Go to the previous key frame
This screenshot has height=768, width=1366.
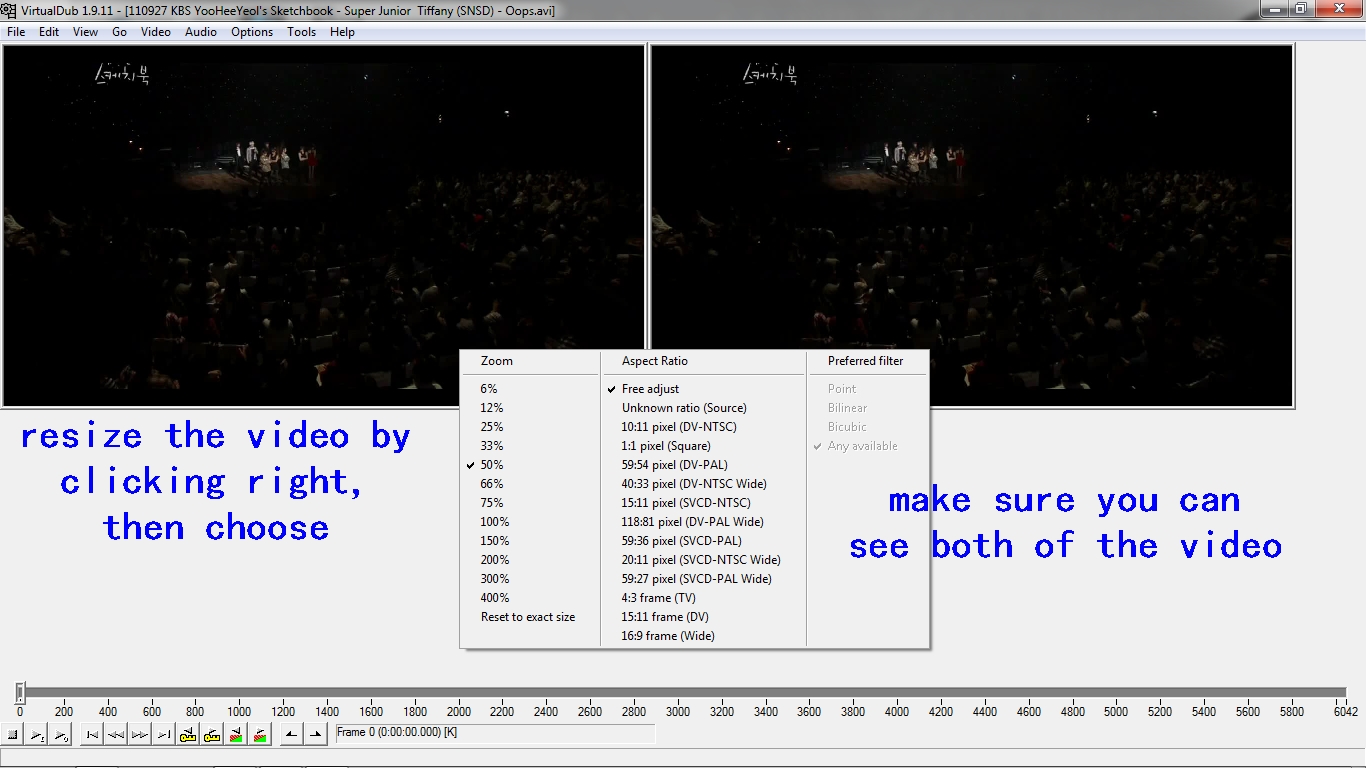[188, 735]
